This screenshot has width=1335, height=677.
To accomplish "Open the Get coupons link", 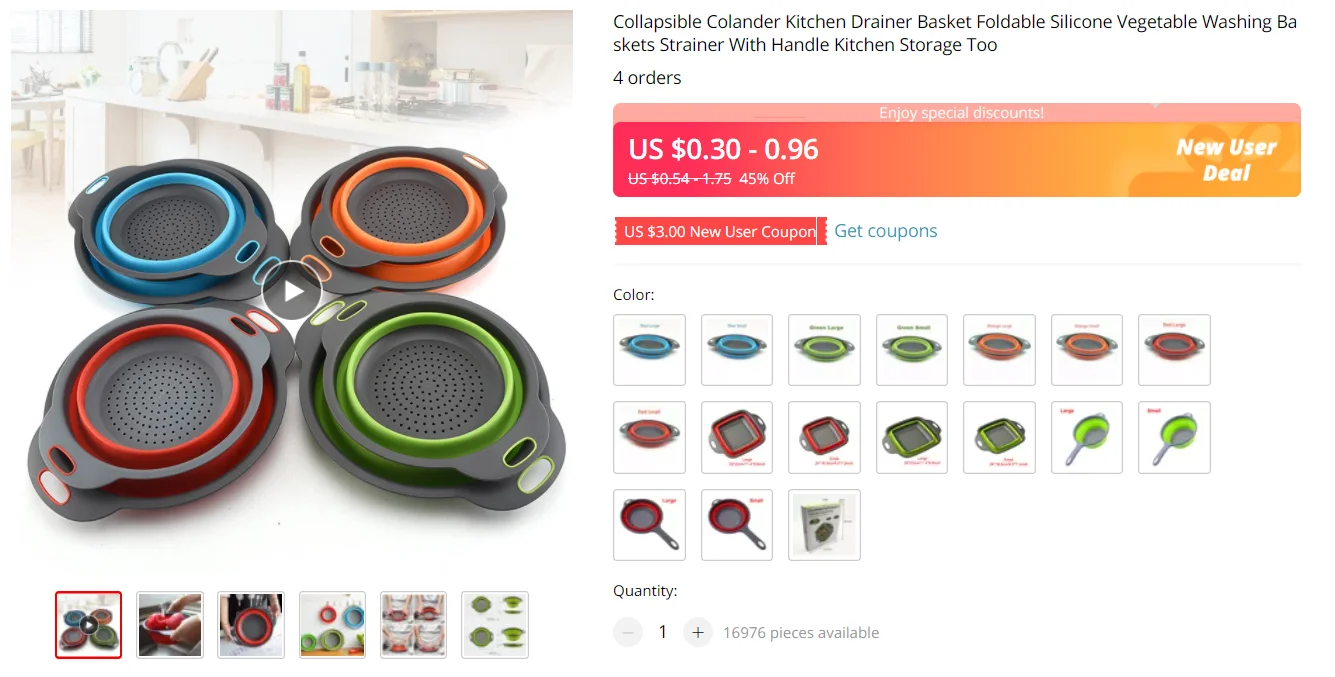I will pos(886,231).
